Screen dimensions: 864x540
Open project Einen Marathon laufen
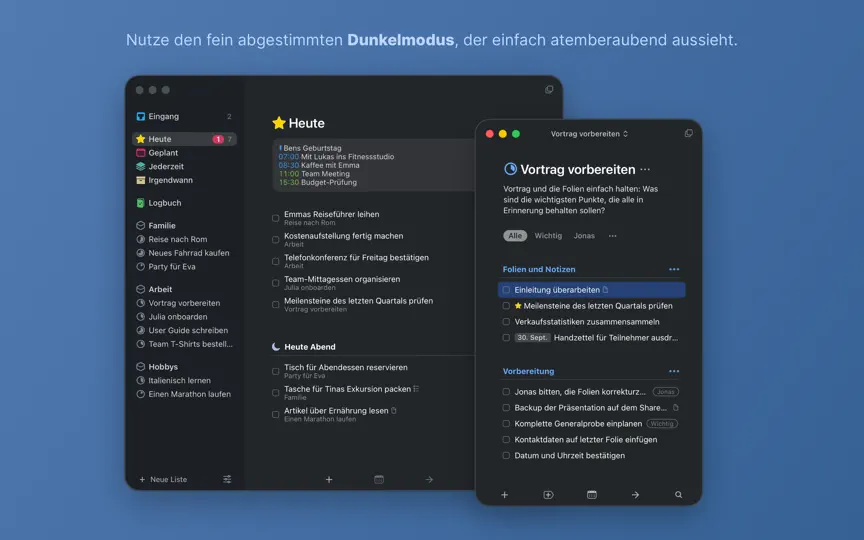coord(184,395)
